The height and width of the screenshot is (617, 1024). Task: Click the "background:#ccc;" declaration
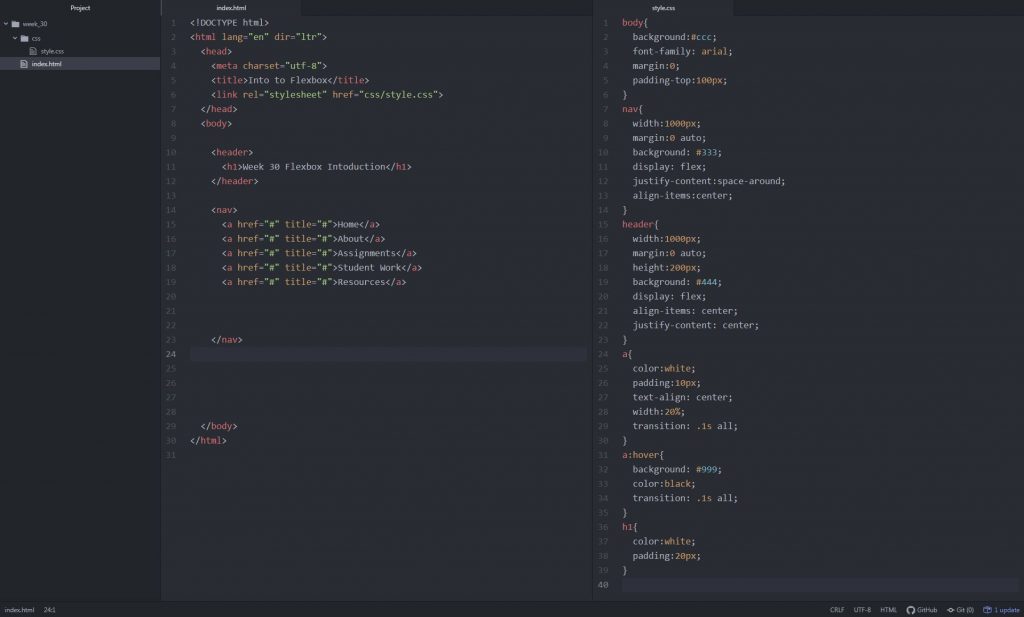674,37
